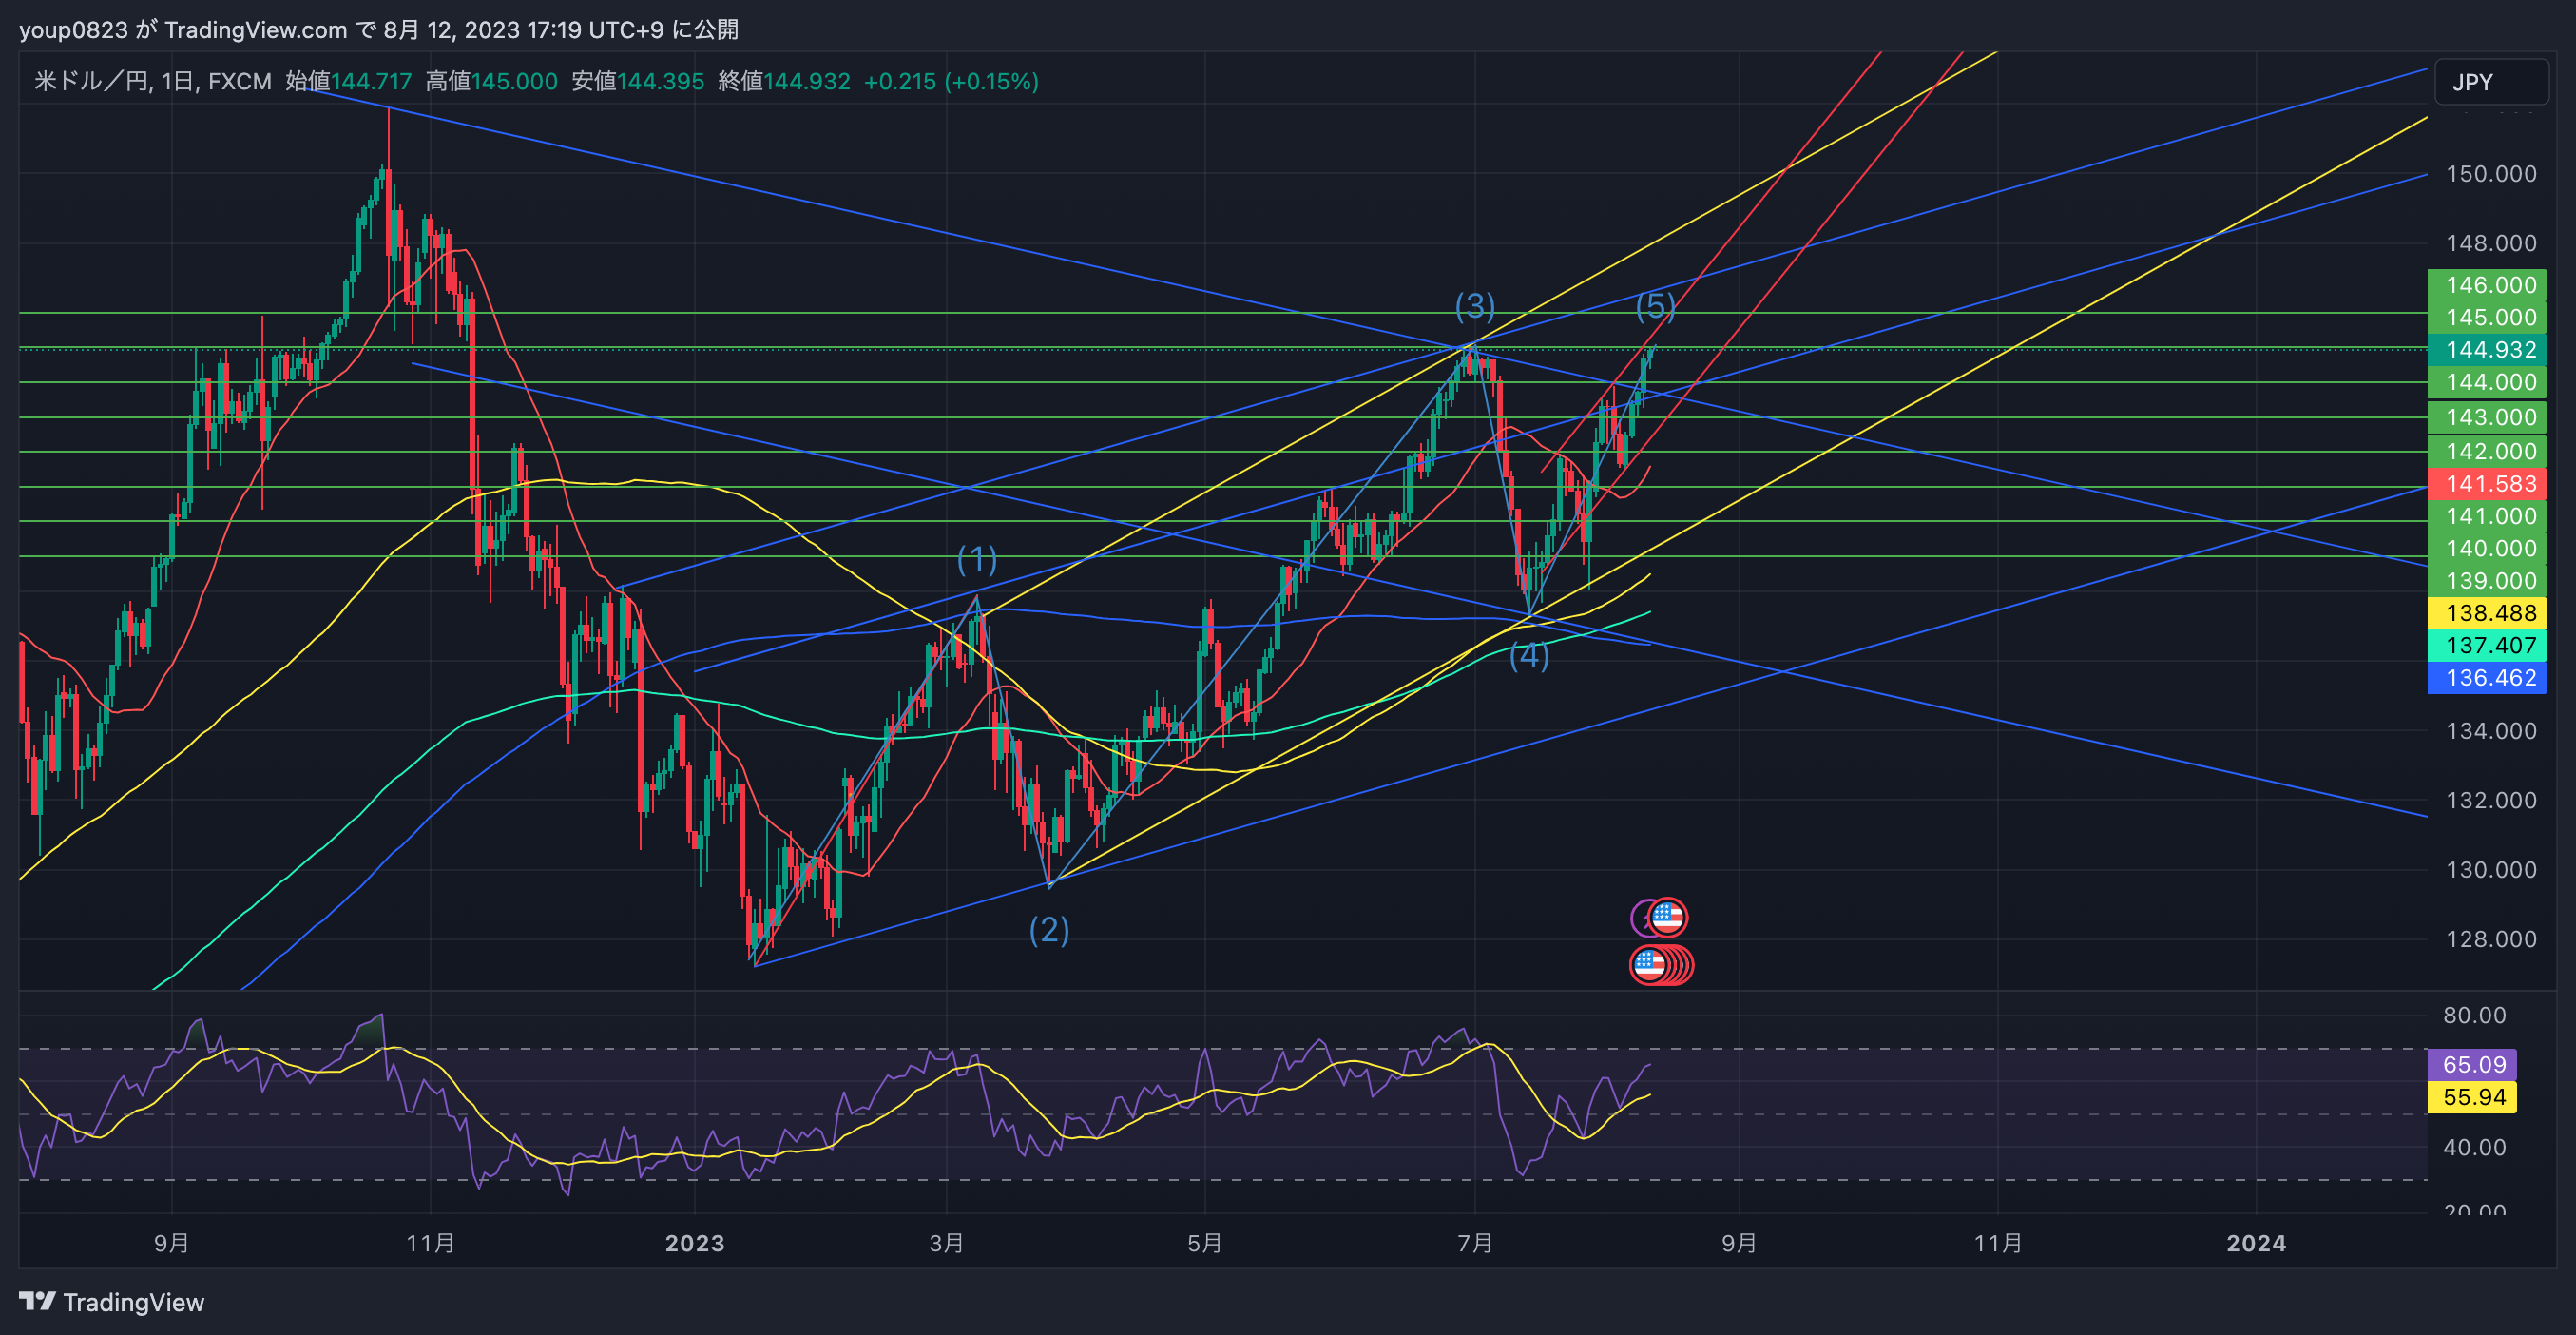Viewport: 2576px width, 1335px height.
Task: Click the teal 137.407 moving average label
Action: click(2487, 645)
